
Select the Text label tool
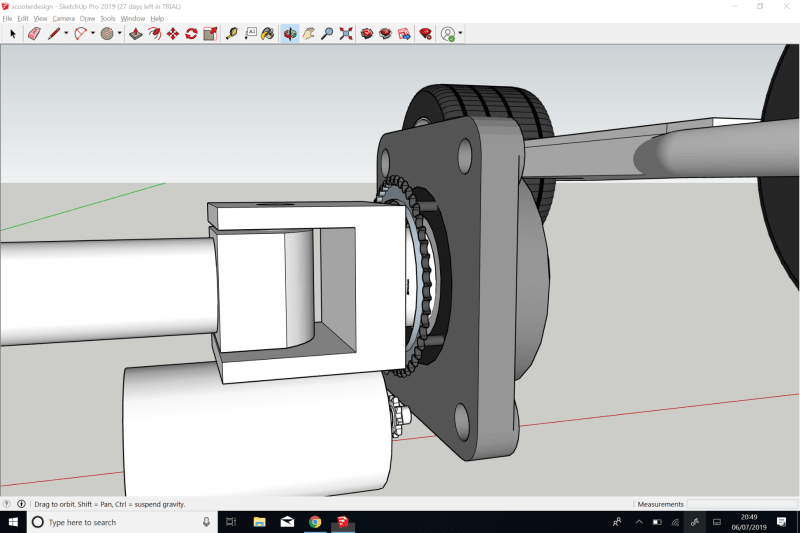pyautogui.click(x=251, y=34)
